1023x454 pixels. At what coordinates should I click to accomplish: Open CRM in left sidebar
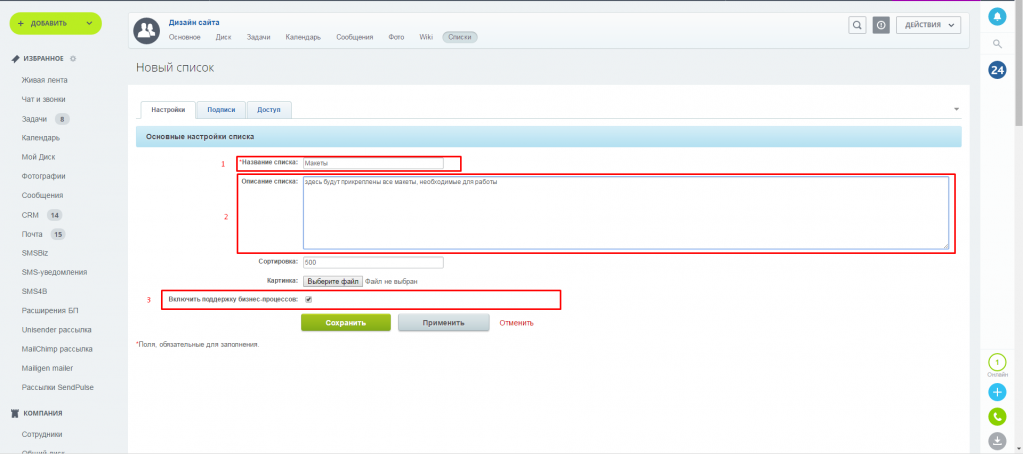(x=30, y=215)
